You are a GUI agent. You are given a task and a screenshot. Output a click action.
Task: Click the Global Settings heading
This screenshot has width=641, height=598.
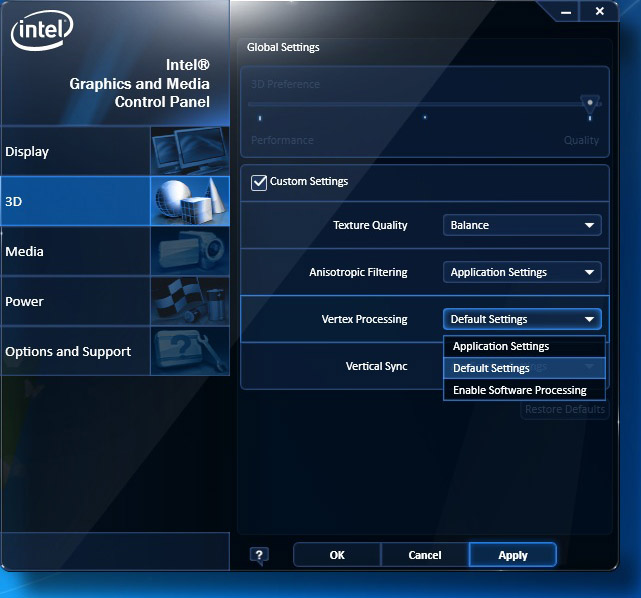283,47
